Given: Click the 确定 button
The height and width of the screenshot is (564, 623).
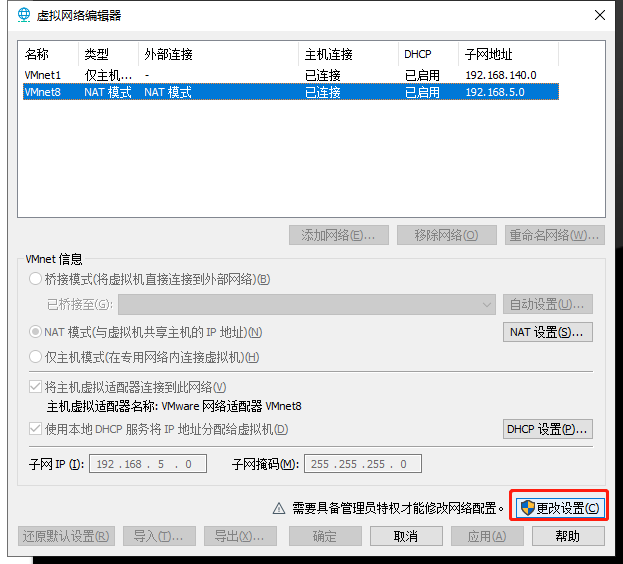Looking at the screenshot, I should tap(325, 536).
